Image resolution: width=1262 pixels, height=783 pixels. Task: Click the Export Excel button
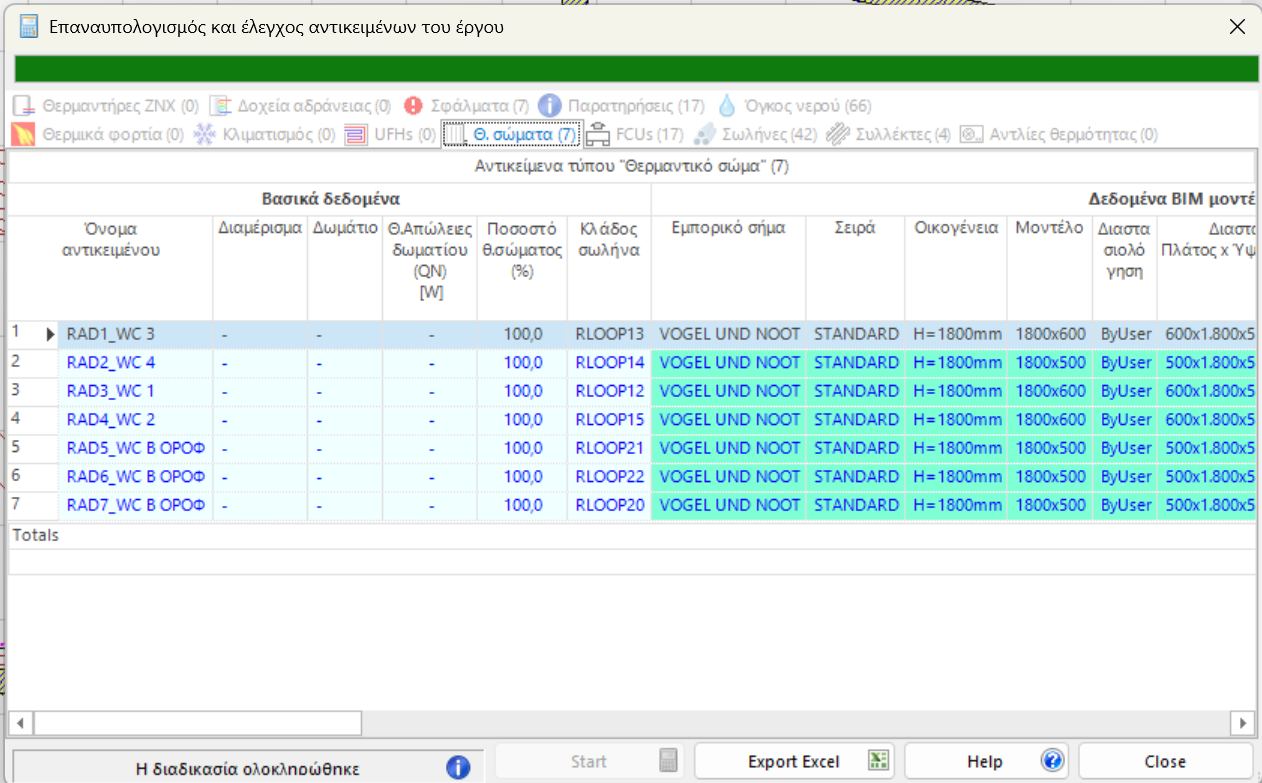pyautogui.click(x=794, y=761)
